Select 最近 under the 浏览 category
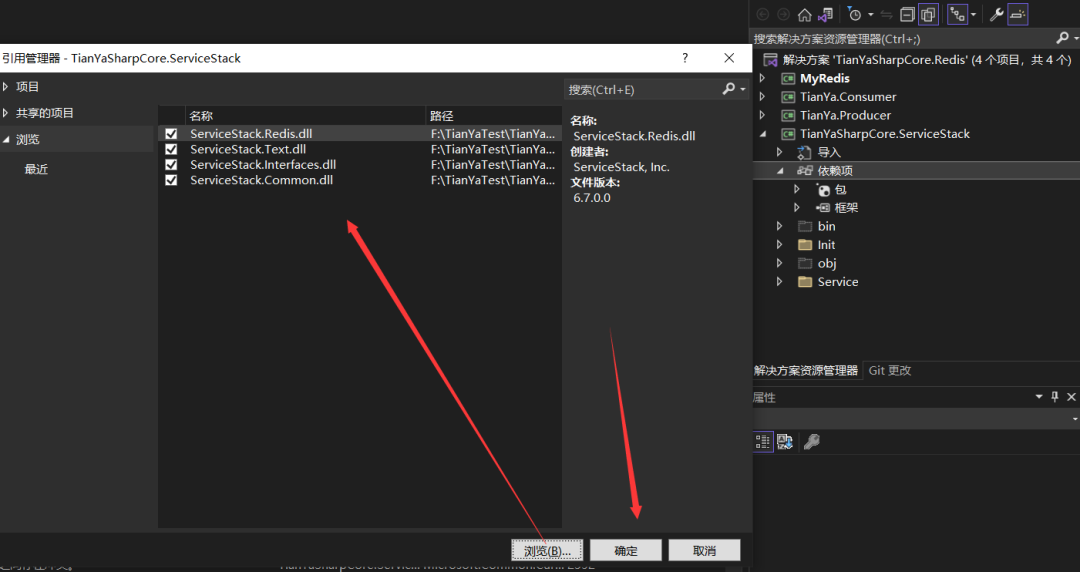Screen dimensions: 1080x572 point(37,170)
